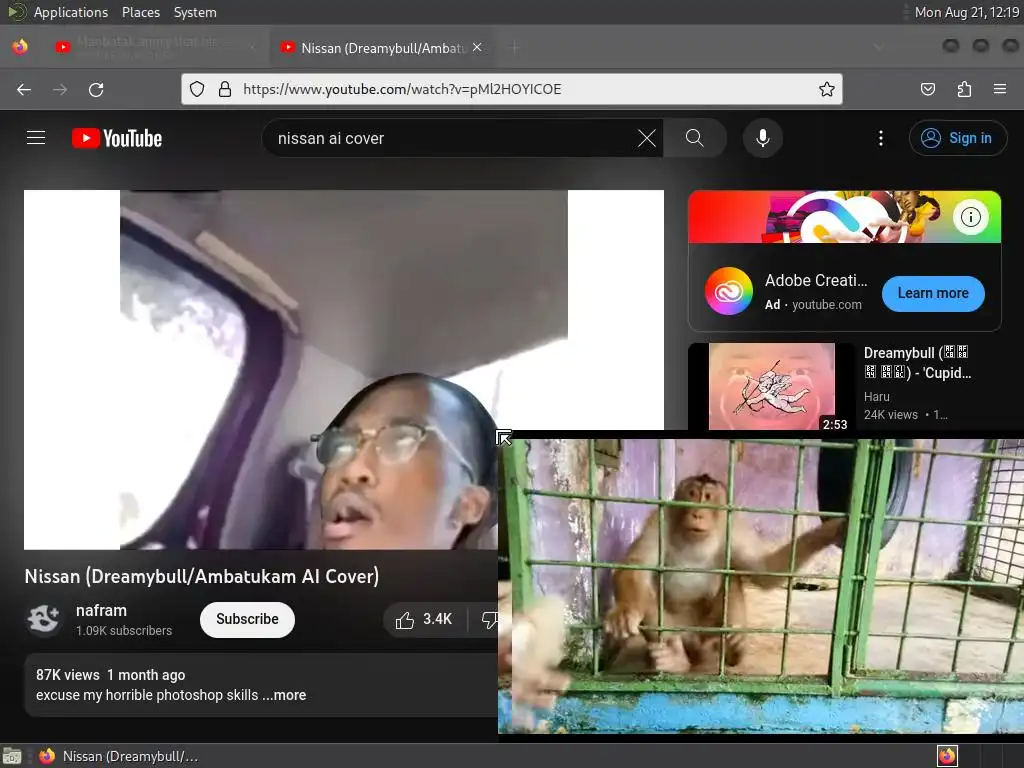
Task: Open the YouTube guide hamburger menu
Action: coord(36,138)
